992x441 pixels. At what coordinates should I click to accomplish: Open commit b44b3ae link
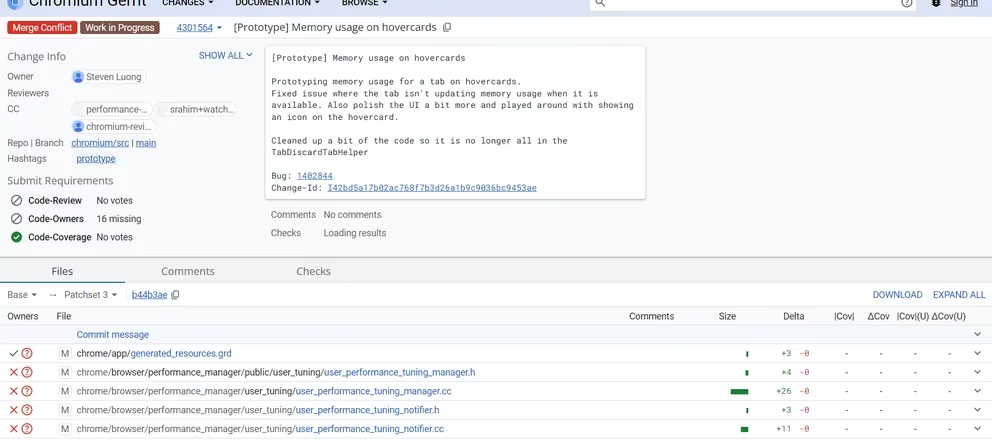(x=149, y=295)
